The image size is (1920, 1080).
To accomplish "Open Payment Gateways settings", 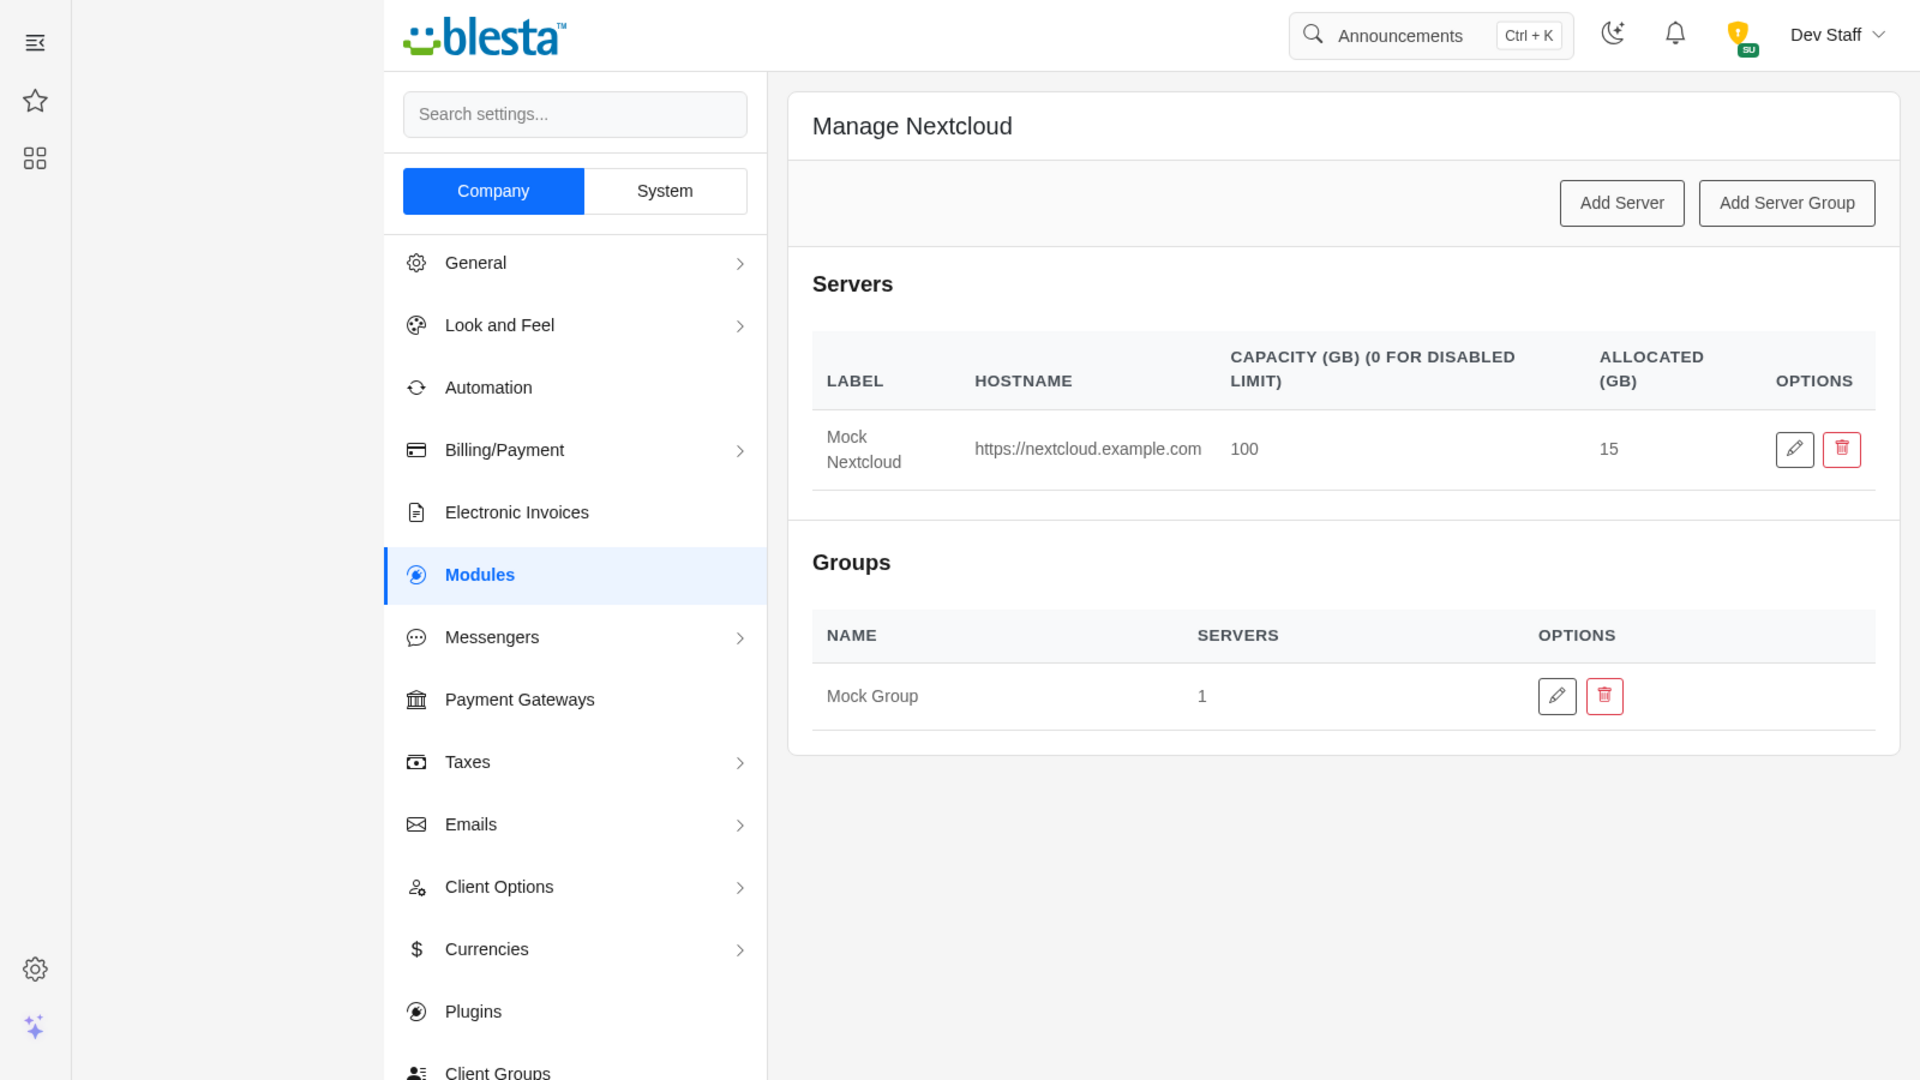I will (575, 700).
